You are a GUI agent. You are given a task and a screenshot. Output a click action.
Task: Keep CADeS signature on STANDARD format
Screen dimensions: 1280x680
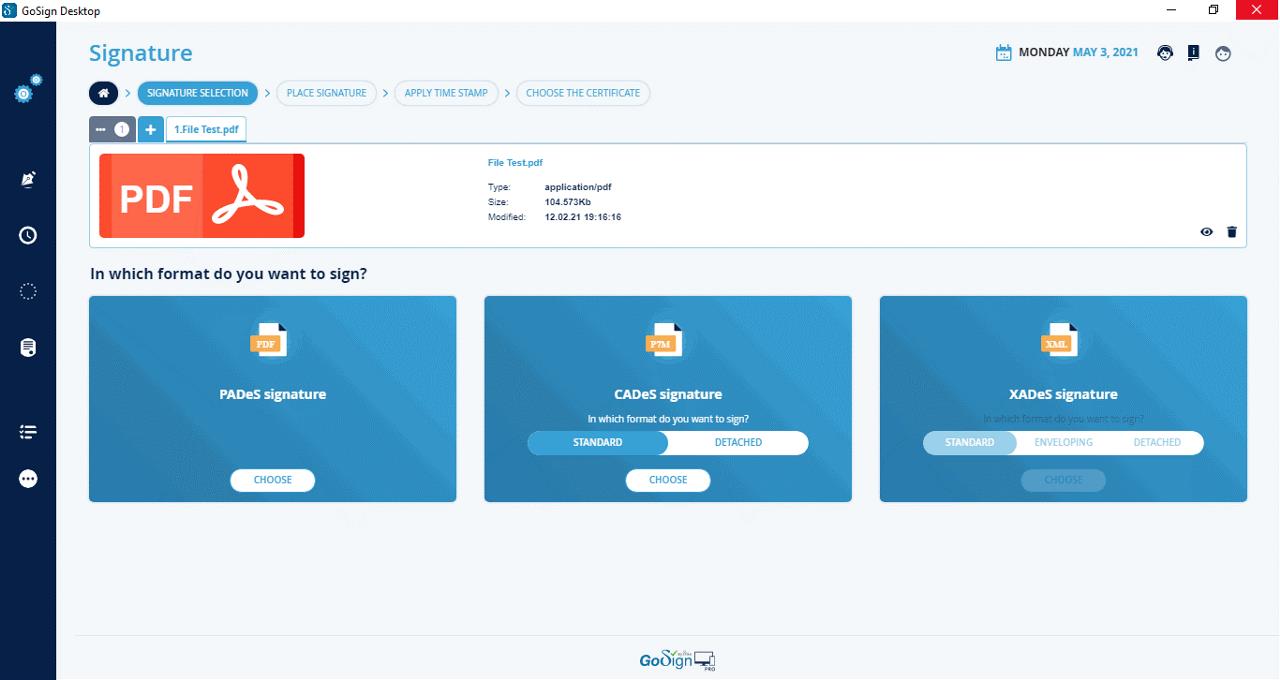pos(597,442)
